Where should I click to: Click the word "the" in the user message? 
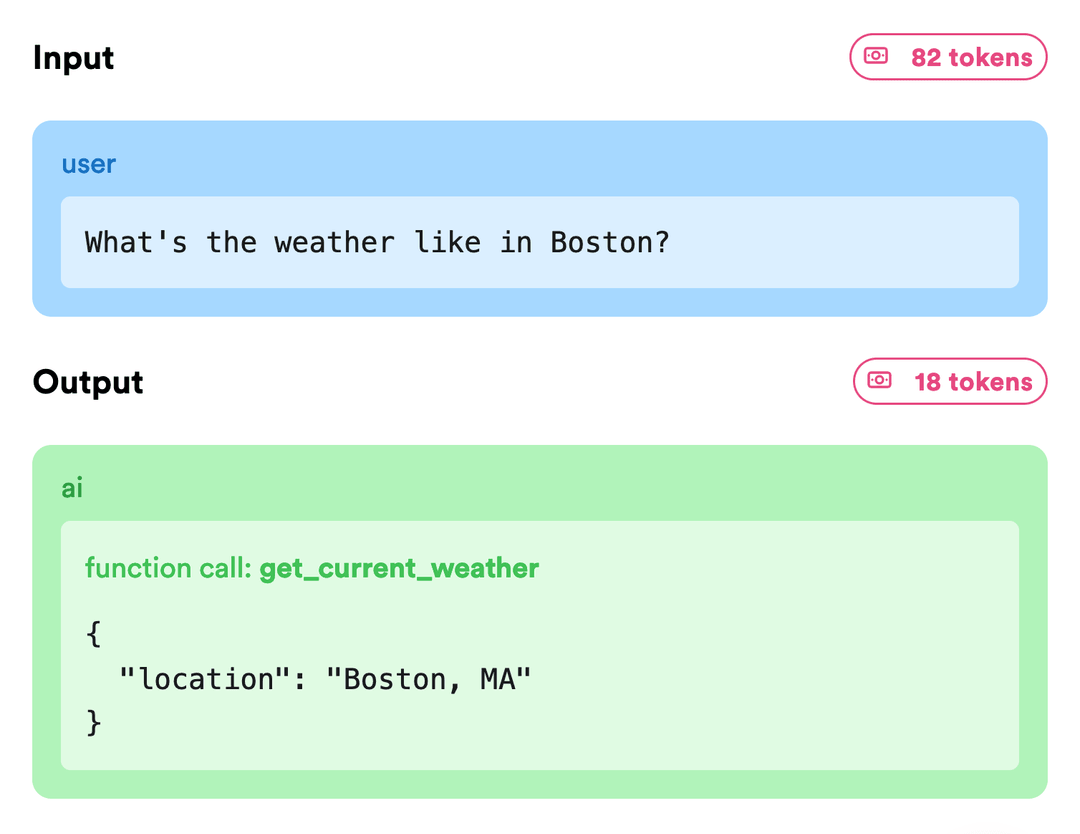pyautogui.click(x=231, y=242)
